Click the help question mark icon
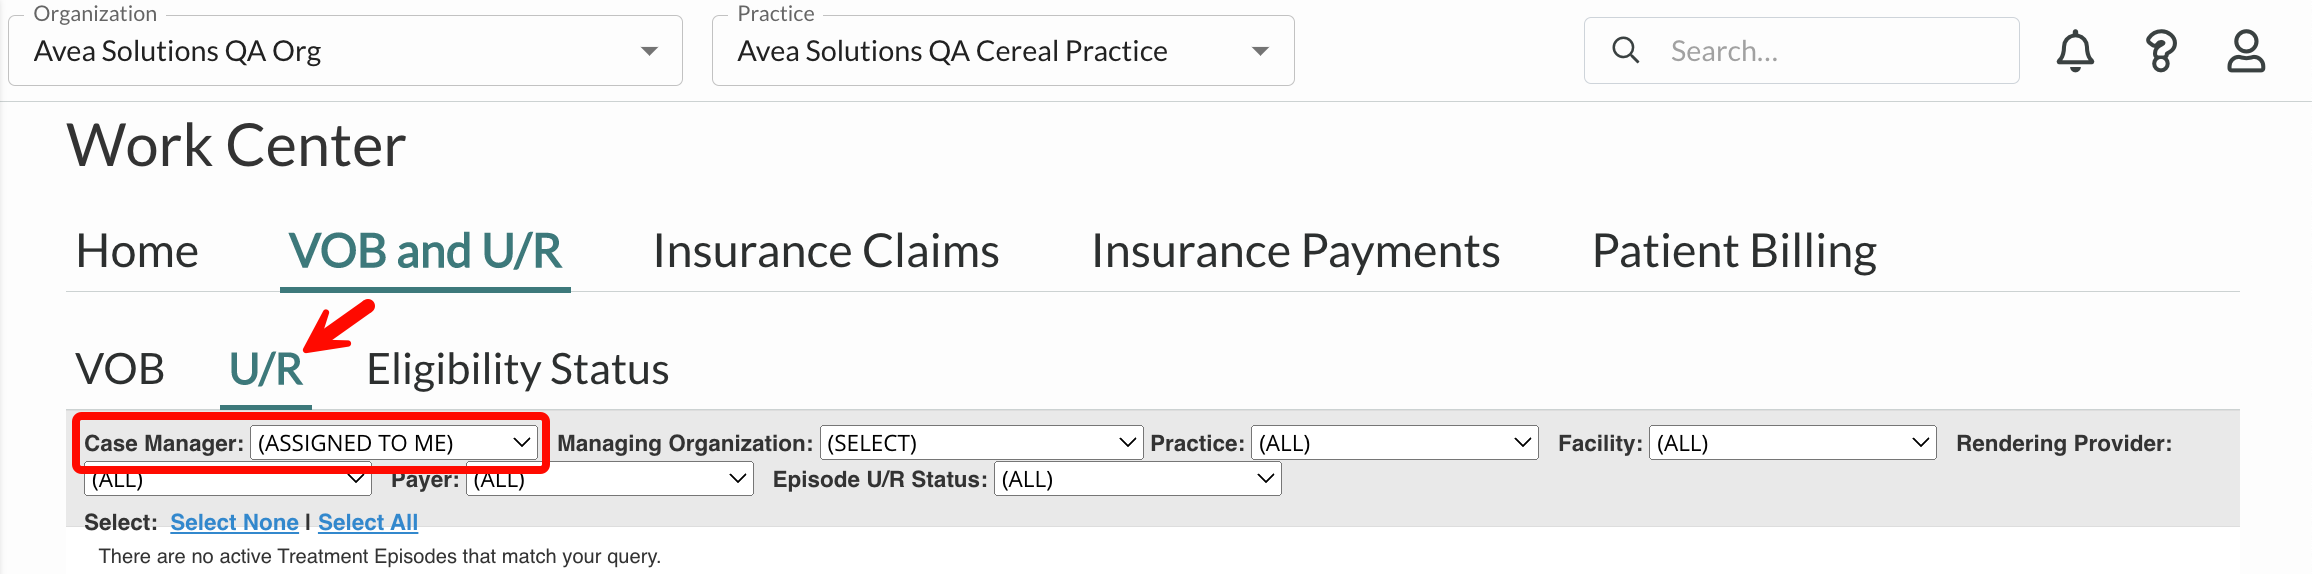The image size is (2312, 574). (x=2160, y=51)
